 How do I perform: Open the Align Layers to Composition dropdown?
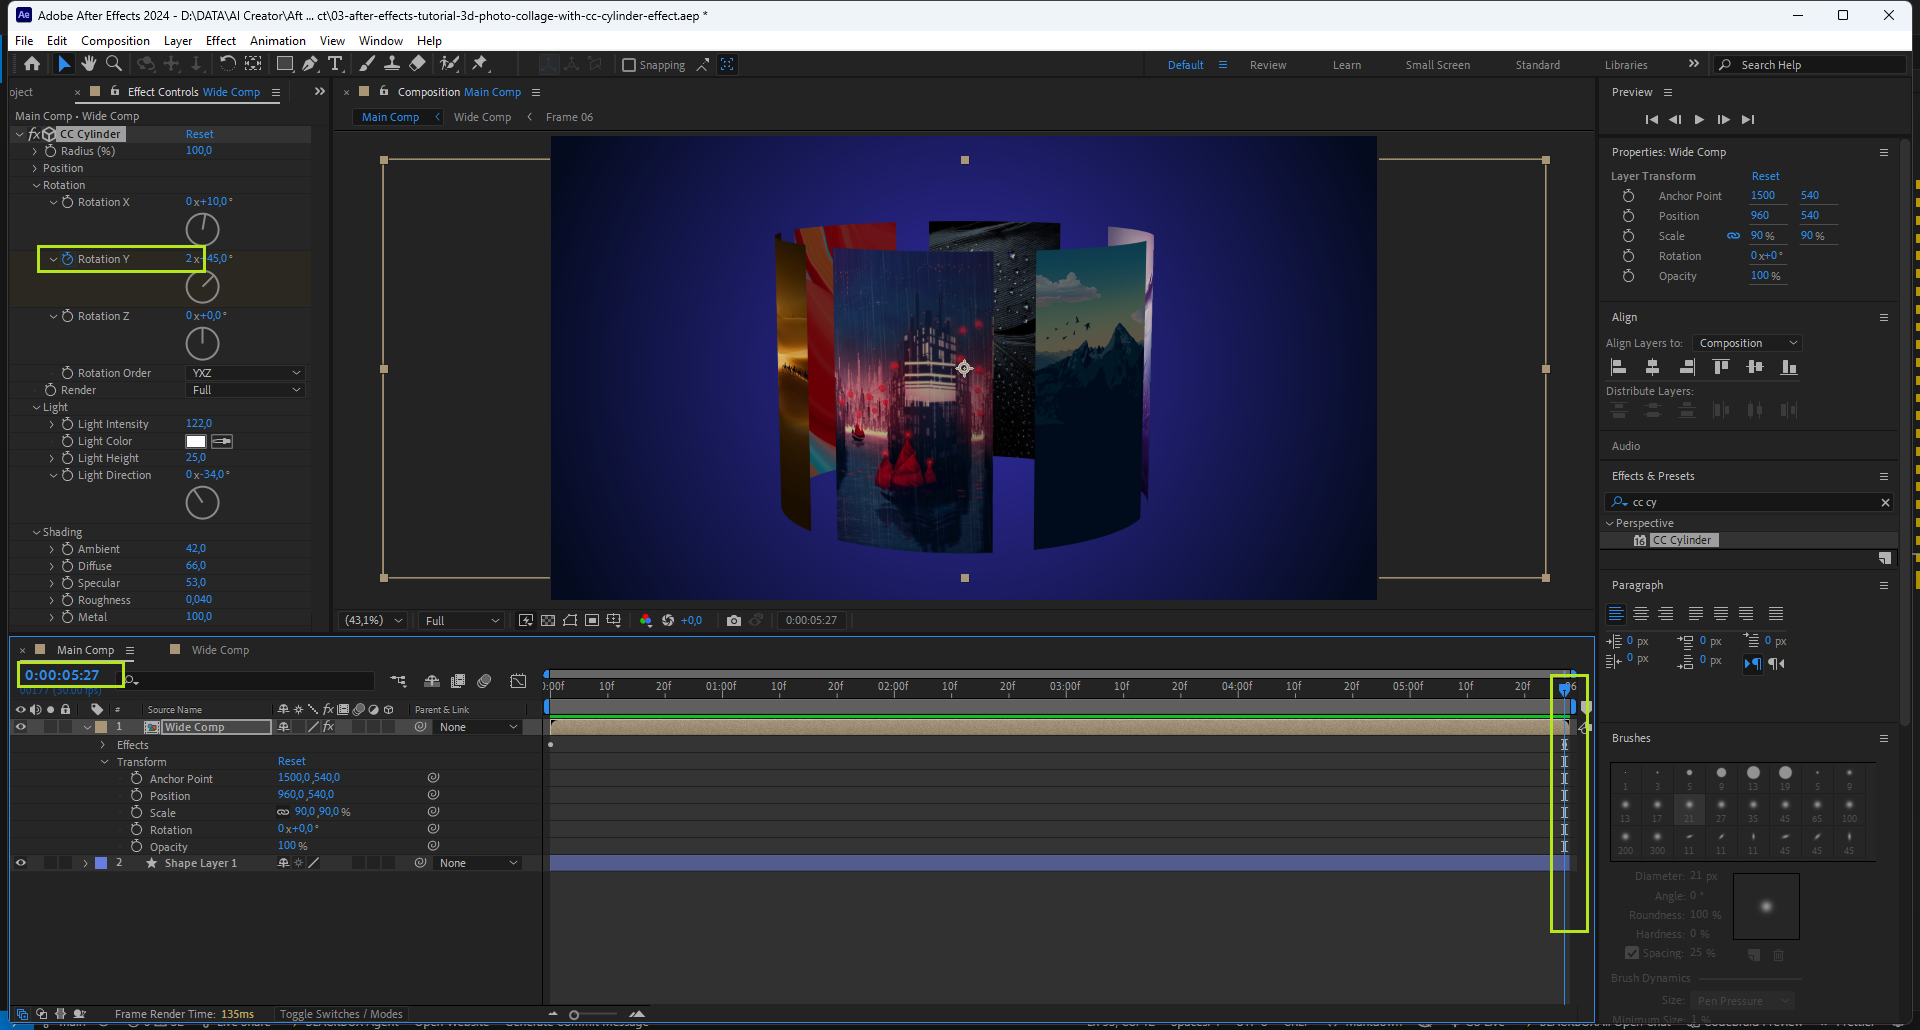click(x=1747, y=343)
